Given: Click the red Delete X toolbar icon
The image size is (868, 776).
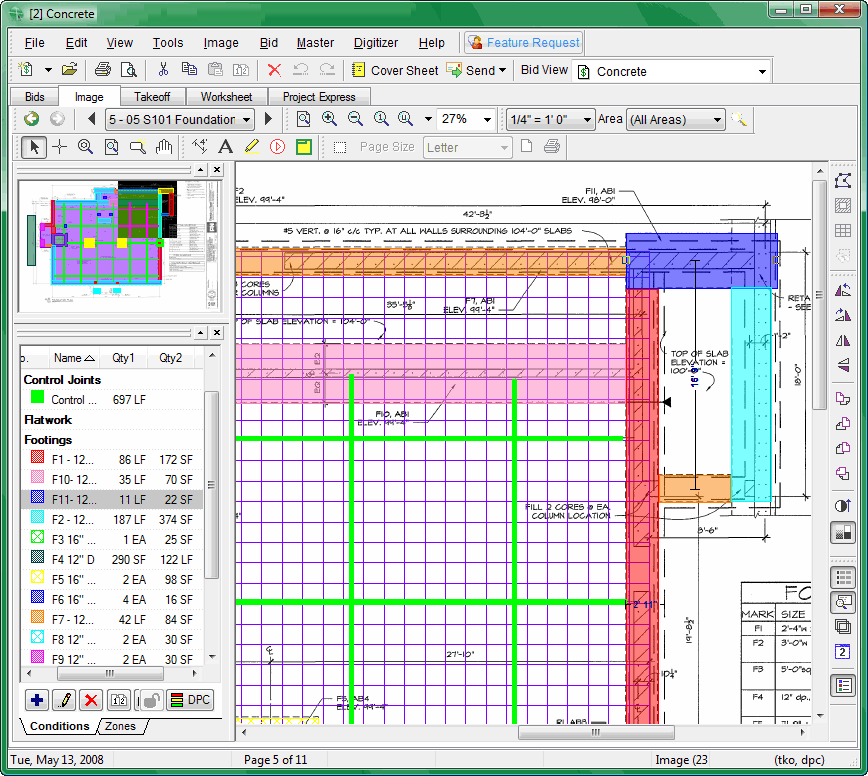Looking at the screenshot, I should pyautogui.click(x=274, y=70).
